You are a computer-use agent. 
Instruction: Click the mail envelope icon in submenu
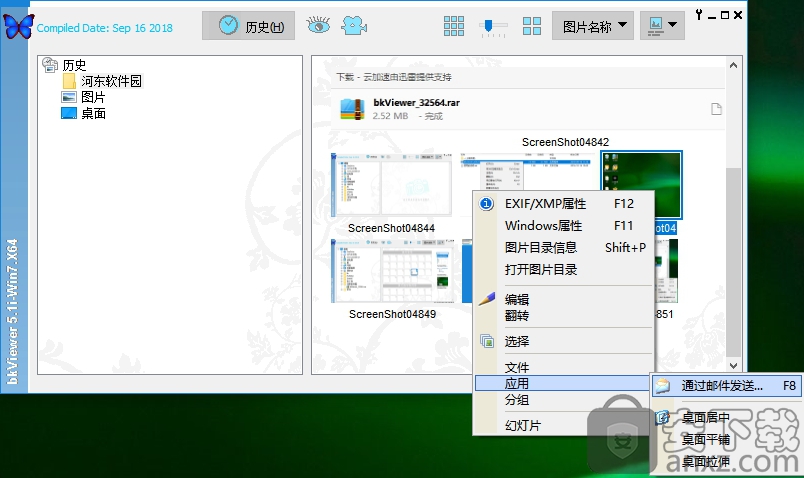click(663, 386)
